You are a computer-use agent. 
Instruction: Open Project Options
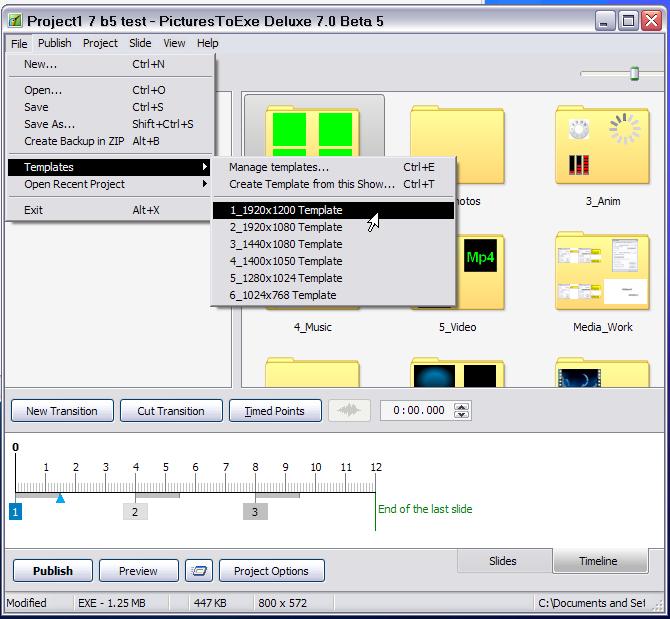[272, 571]
